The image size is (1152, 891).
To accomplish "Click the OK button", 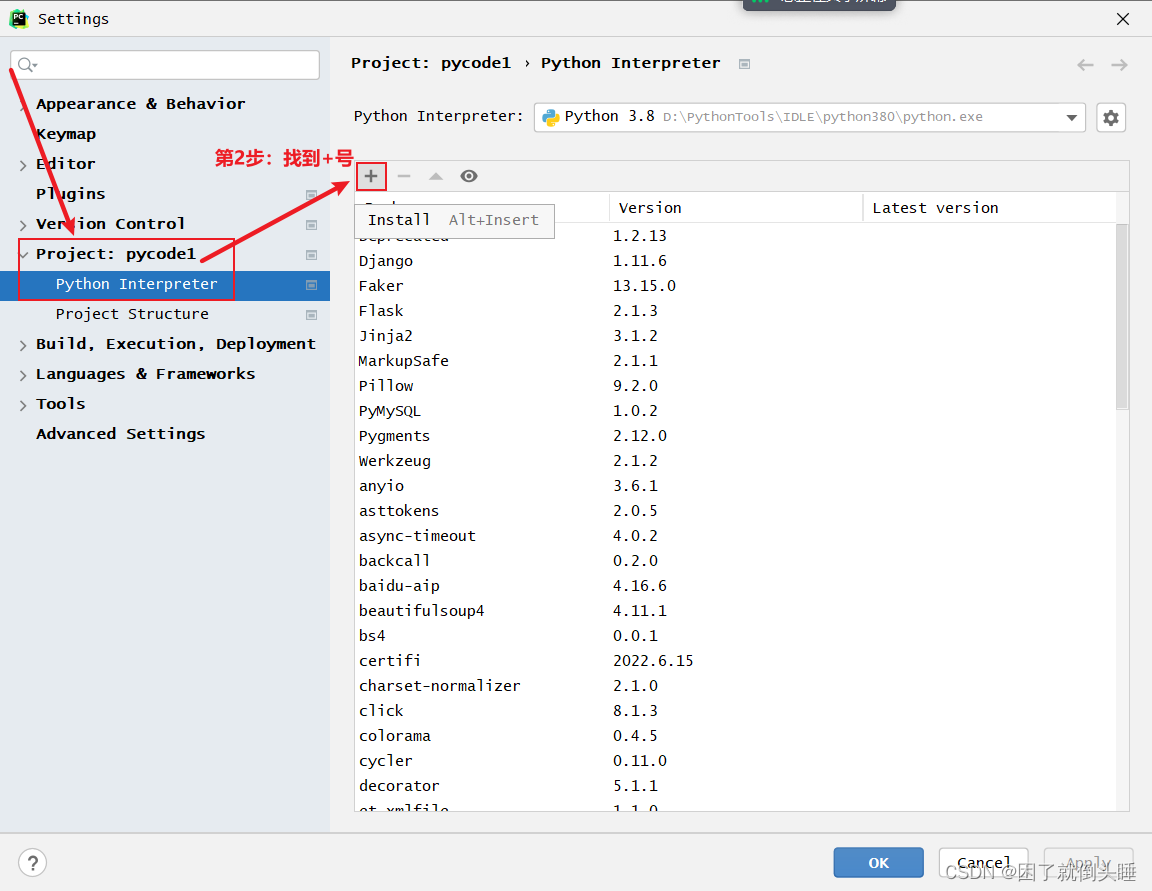I will pos(878,862).
